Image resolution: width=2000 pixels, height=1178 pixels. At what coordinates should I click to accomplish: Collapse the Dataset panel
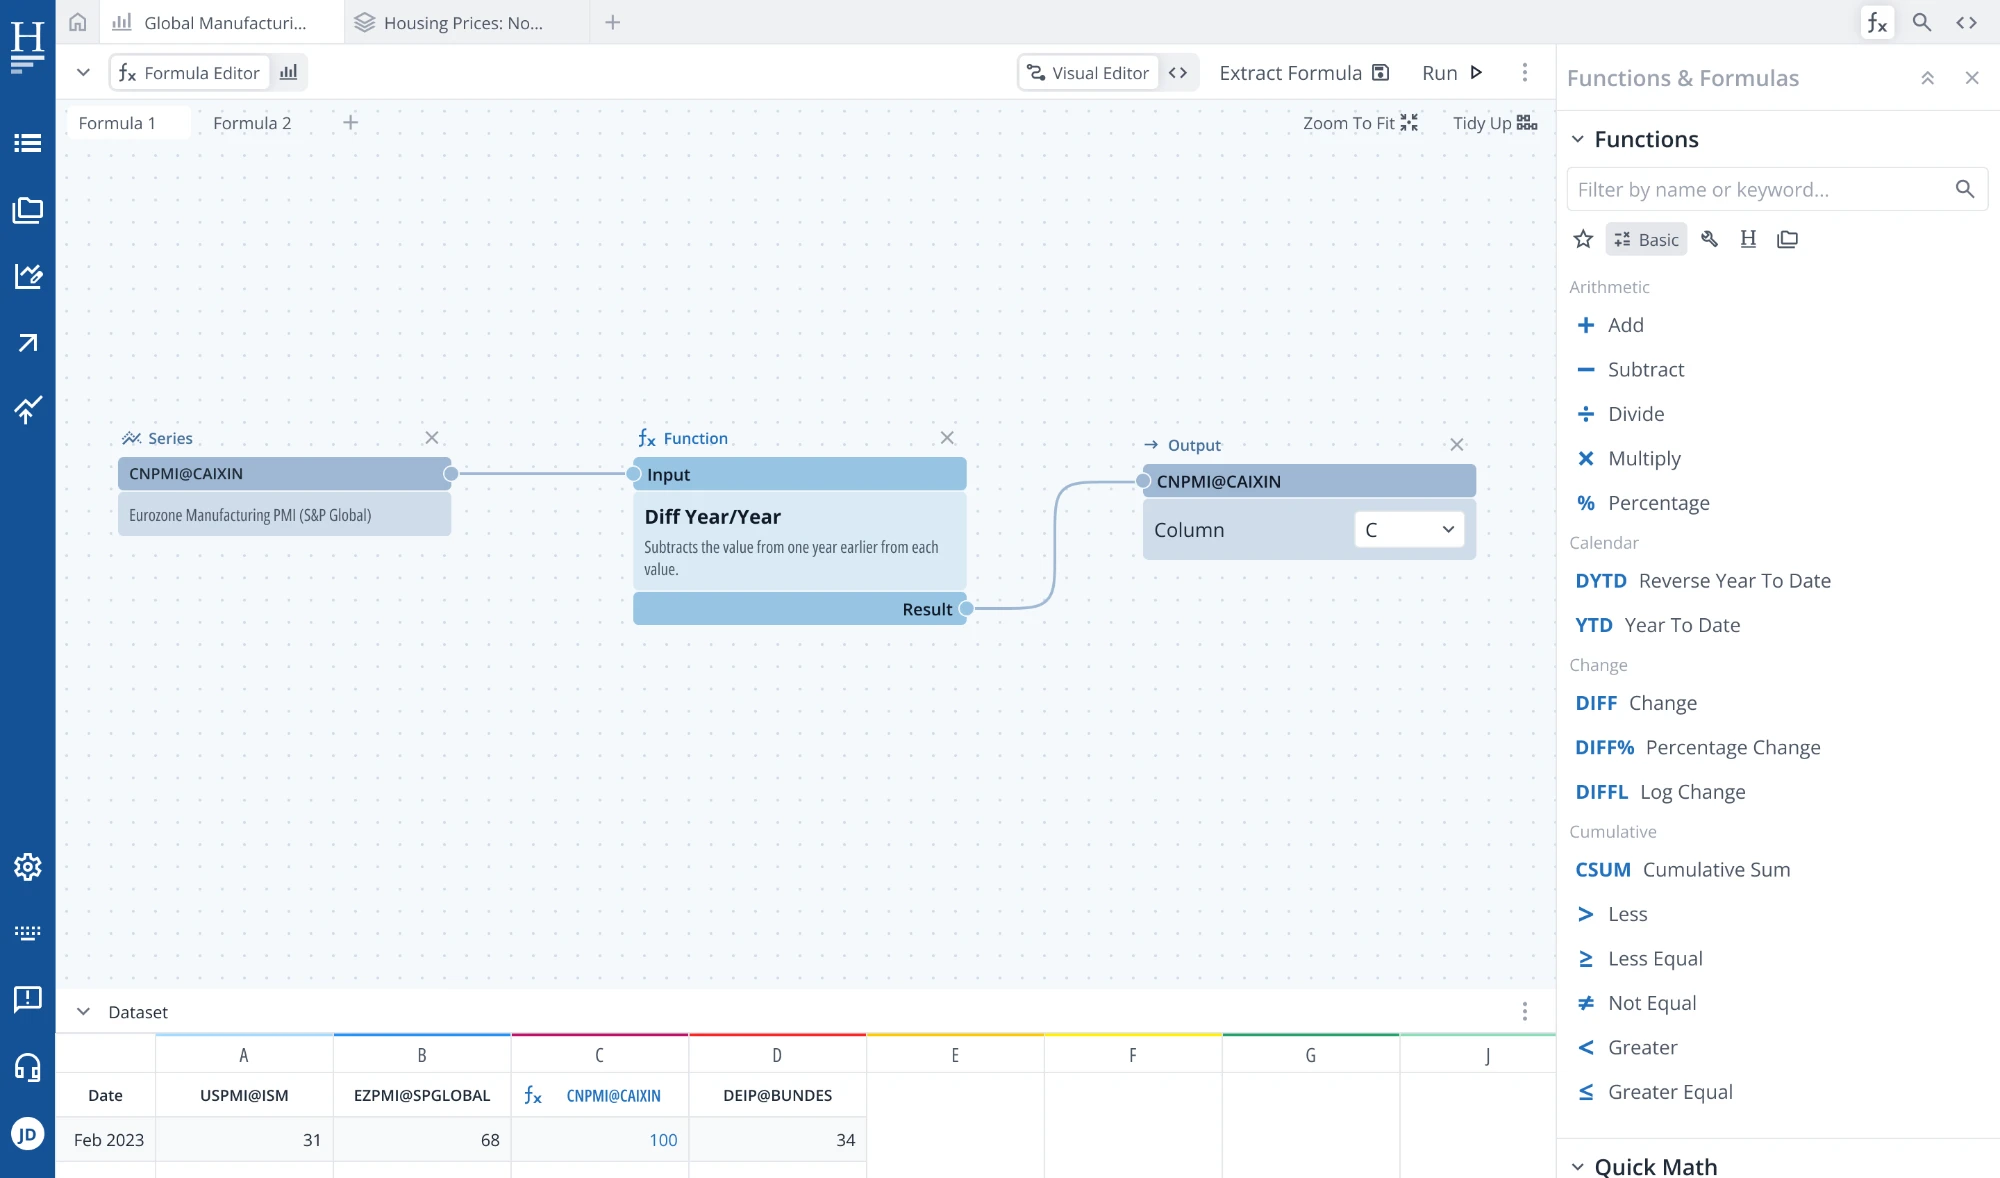click(x=84, y=1011)
